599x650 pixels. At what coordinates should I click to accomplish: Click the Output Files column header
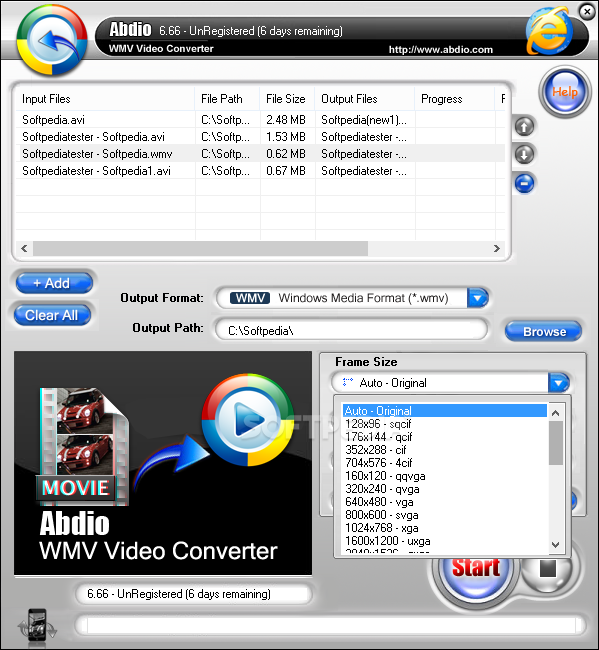point(365,99)
